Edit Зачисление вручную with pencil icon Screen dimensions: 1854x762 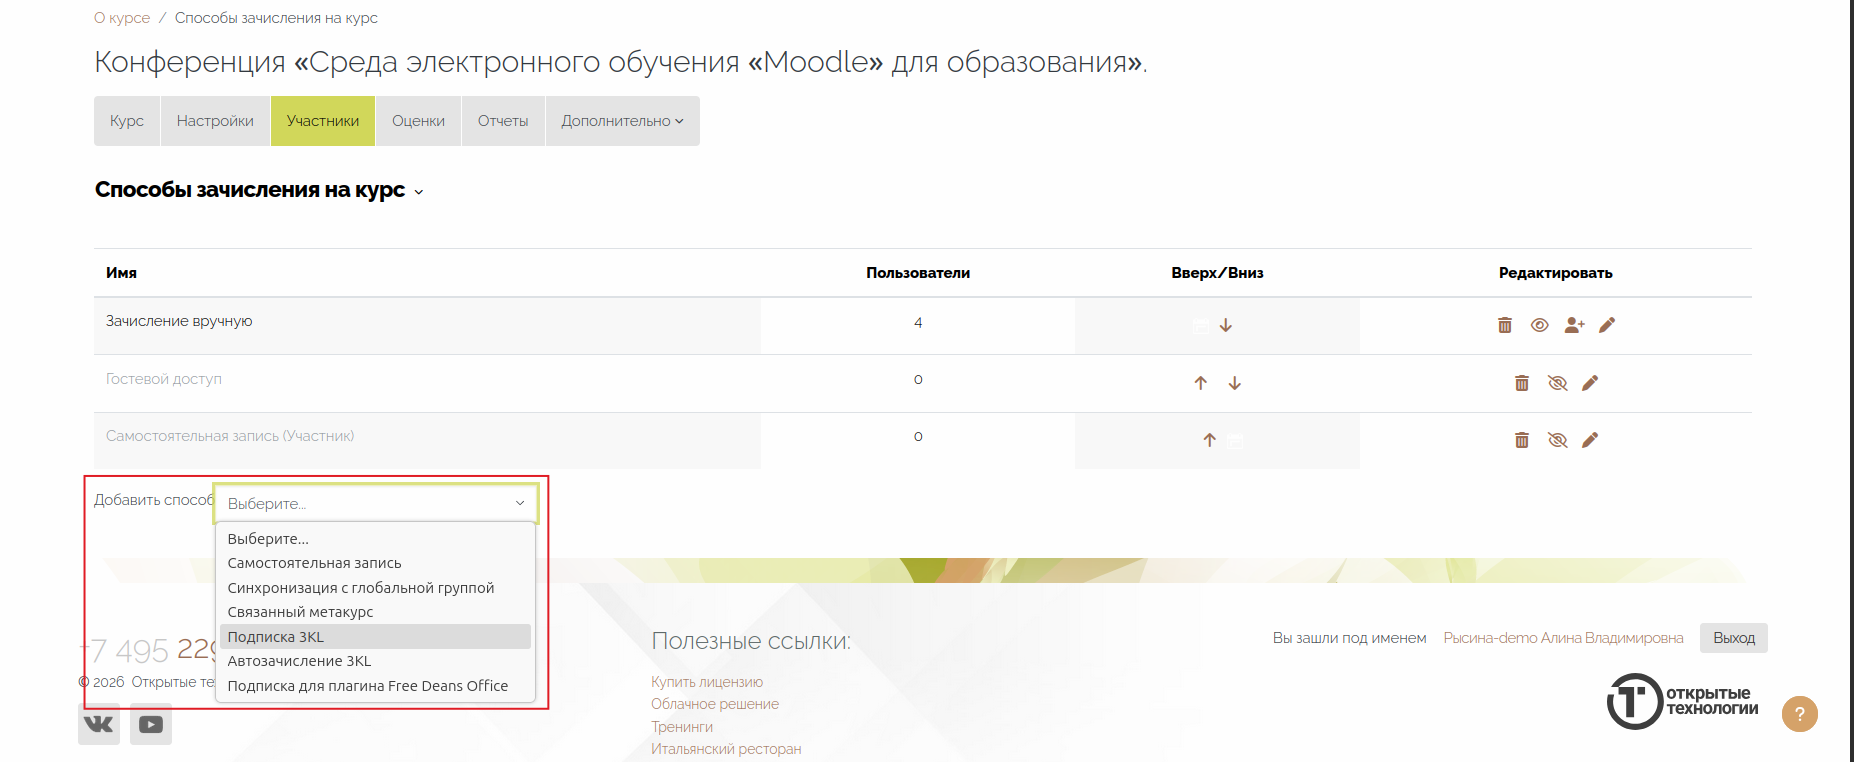pyautogui.click(x=1607, y=325)
